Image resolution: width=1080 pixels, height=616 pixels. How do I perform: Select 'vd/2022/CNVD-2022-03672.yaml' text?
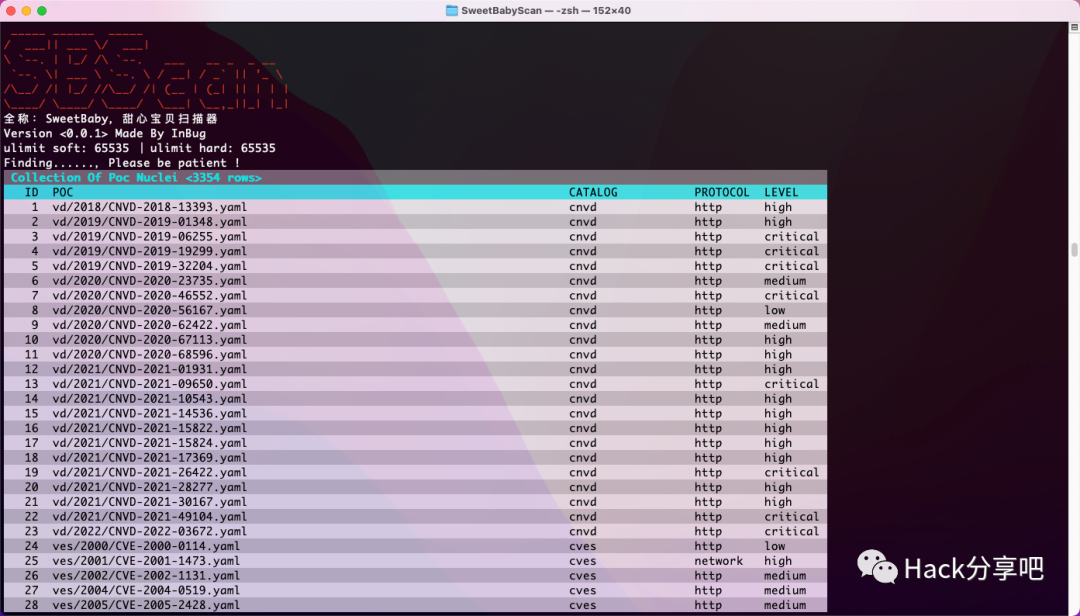pyautogui.click(x=149, y=531)
